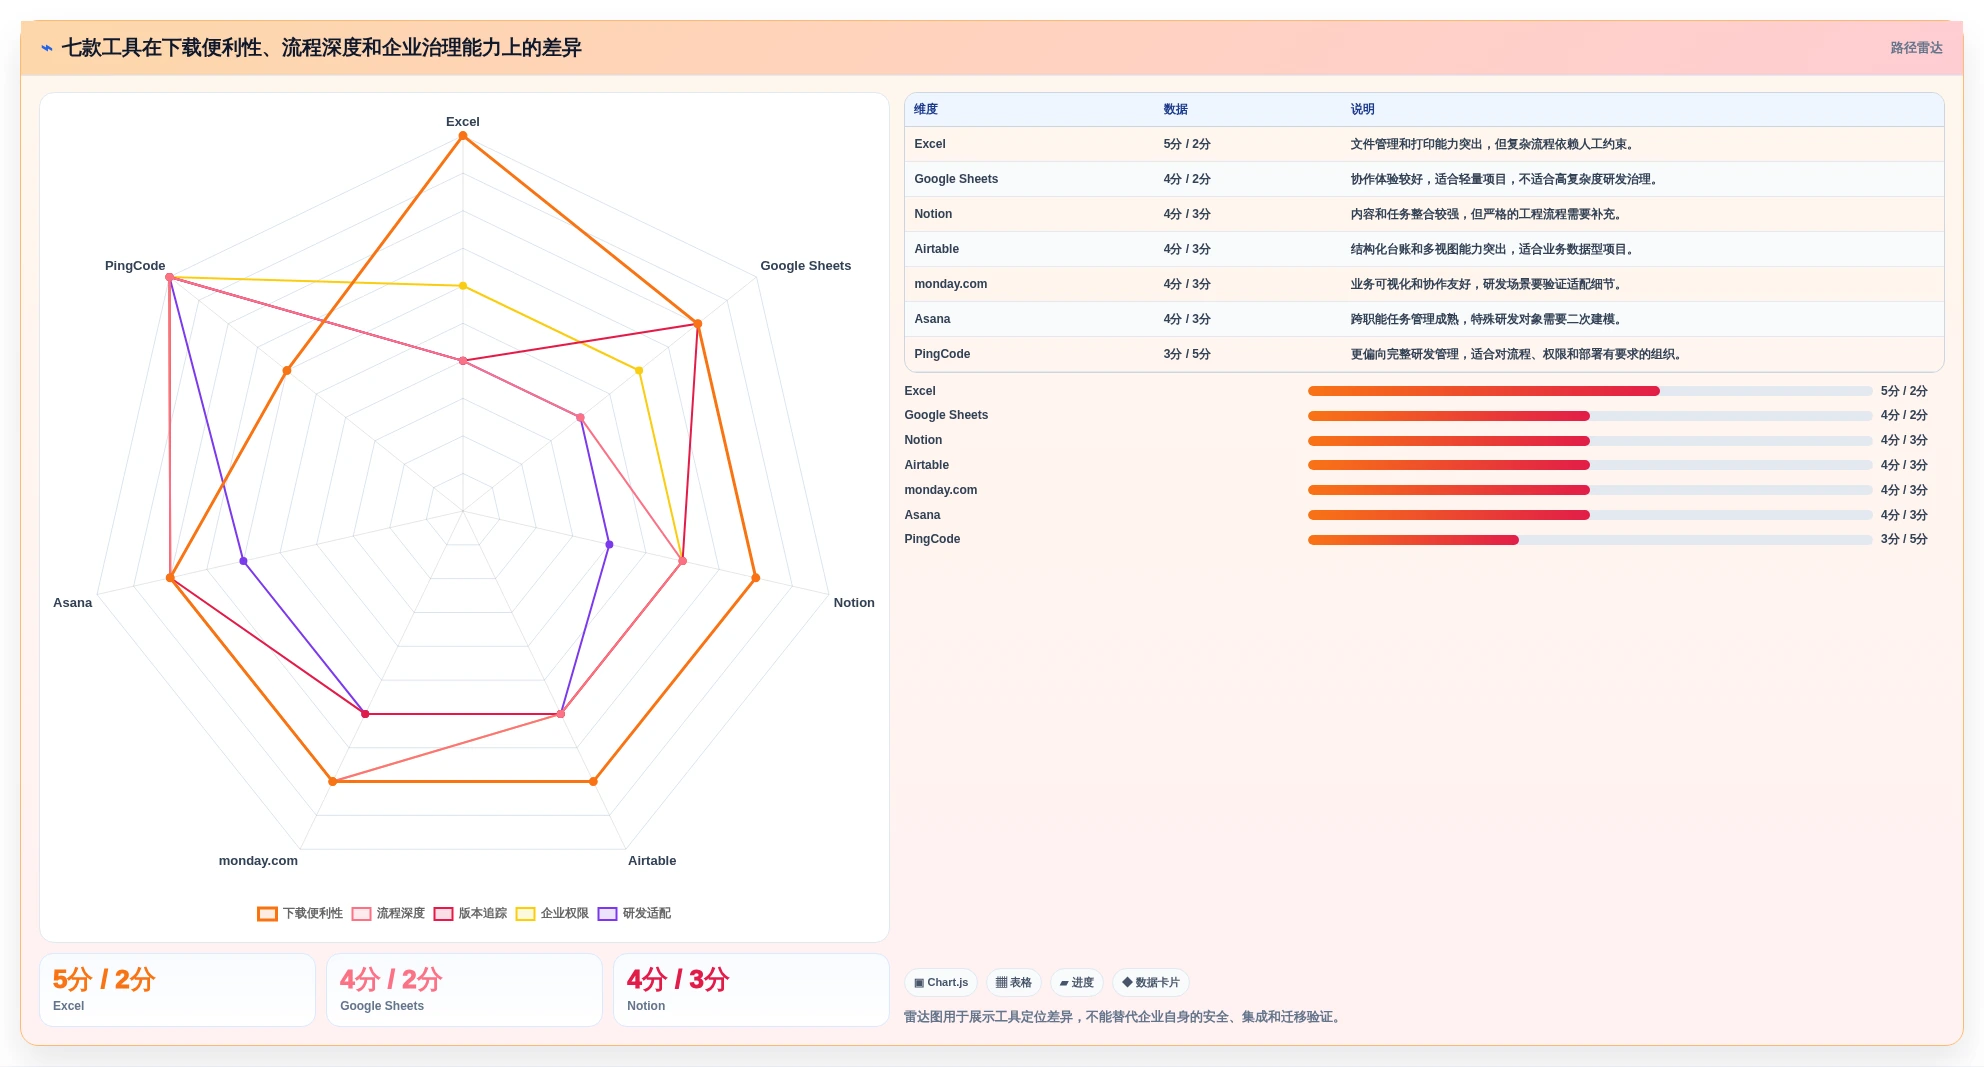Screen dimensions: 1984x1067
Task: Click the monday.com table row name
Action: click(x=950, y=284)
